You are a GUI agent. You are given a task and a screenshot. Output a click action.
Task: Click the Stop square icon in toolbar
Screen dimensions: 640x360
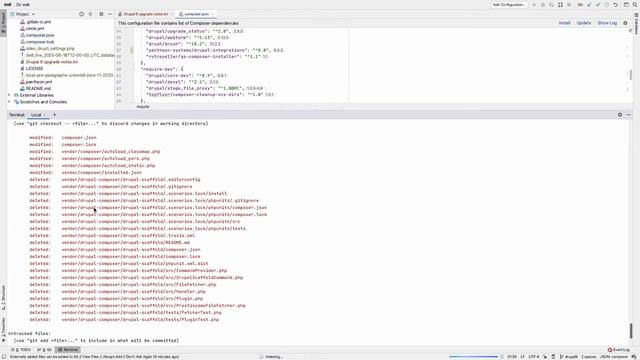coord(569,4)
